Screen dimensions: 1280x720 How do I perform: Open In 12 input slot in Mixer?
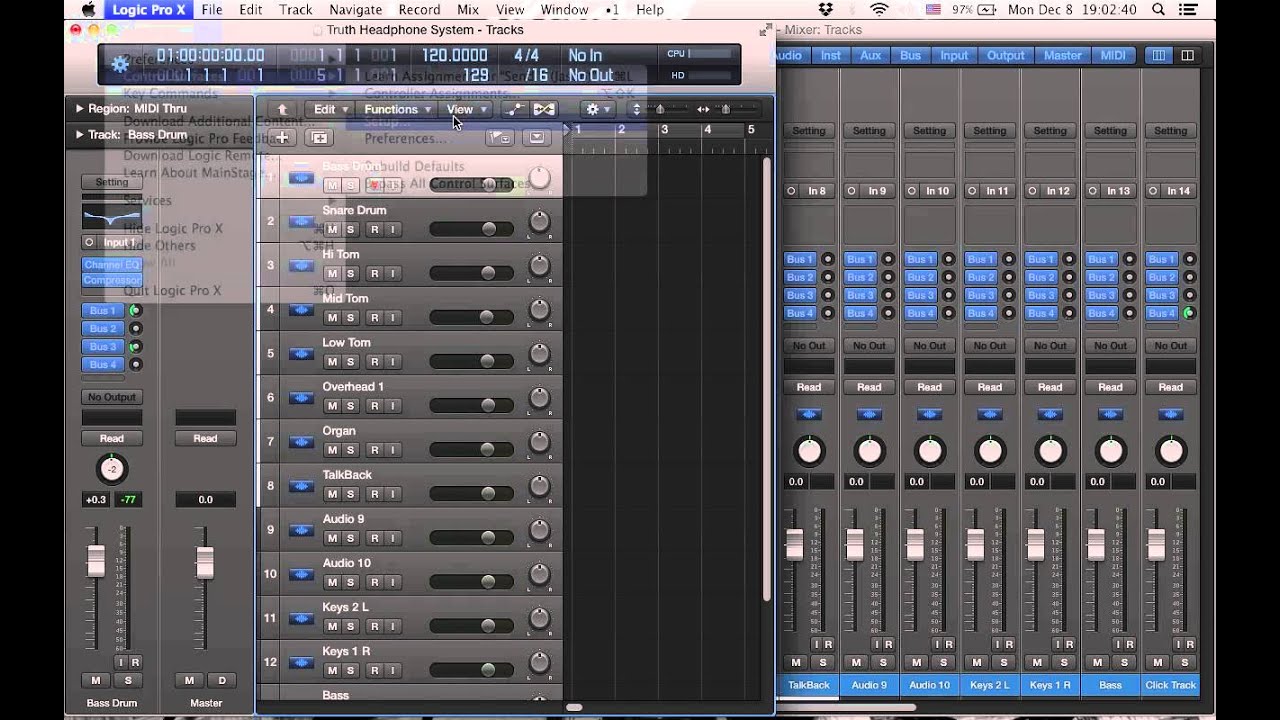coord(1057,191)
